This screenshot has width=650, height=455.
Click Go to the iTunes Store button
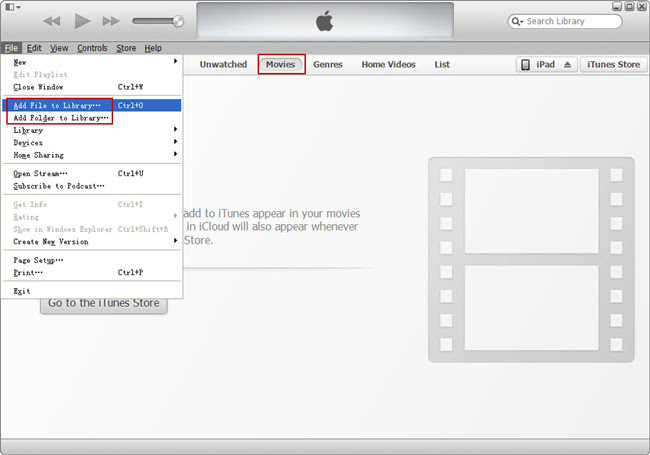tap(104, 305)
